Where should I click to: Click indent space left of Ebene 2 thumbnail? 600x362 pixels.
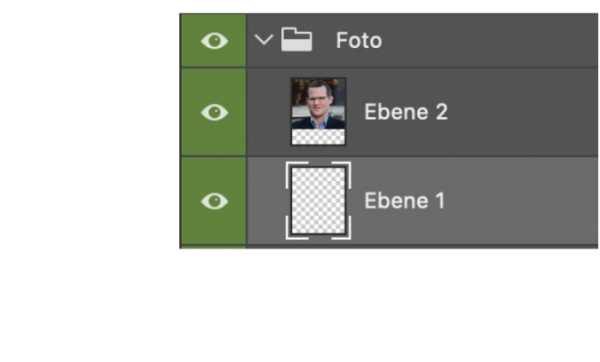point(269,112)
